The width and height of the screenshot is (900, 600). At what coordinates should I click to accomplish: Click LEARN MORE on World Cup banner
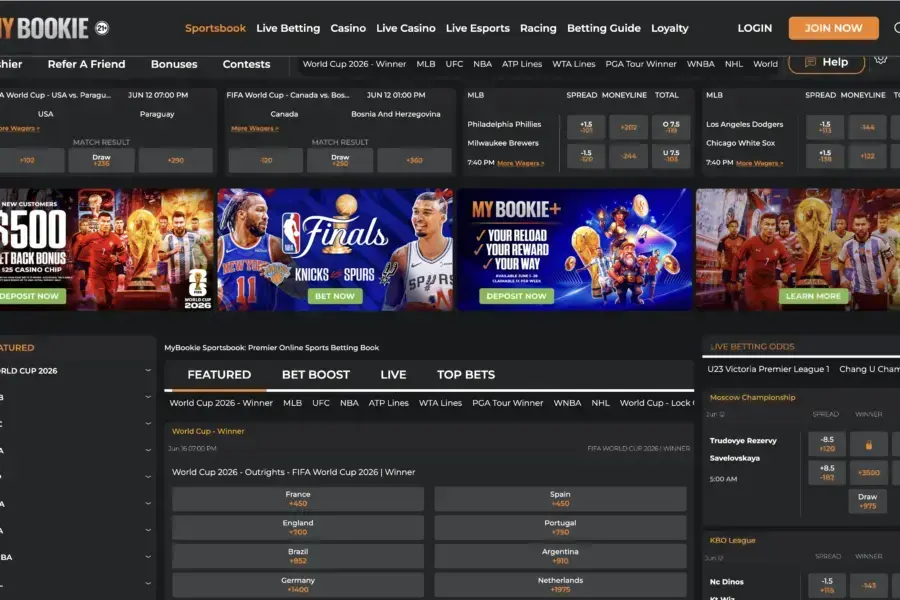(813, 296)
